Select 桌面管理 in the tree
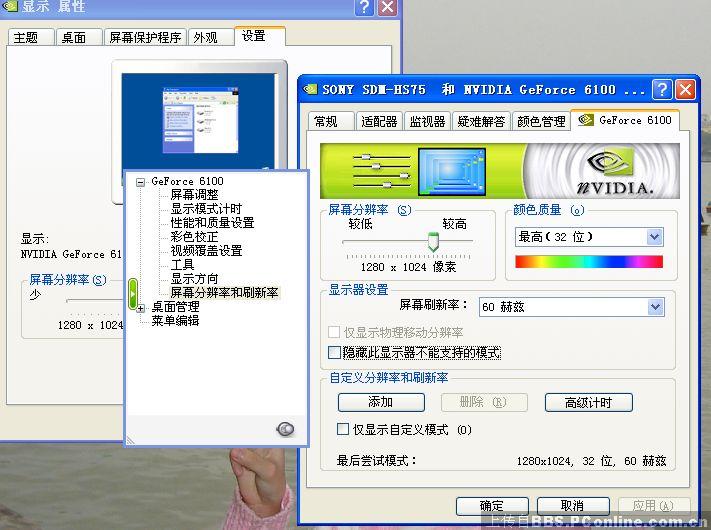This screenshot has width=711, height=530. 175,307
